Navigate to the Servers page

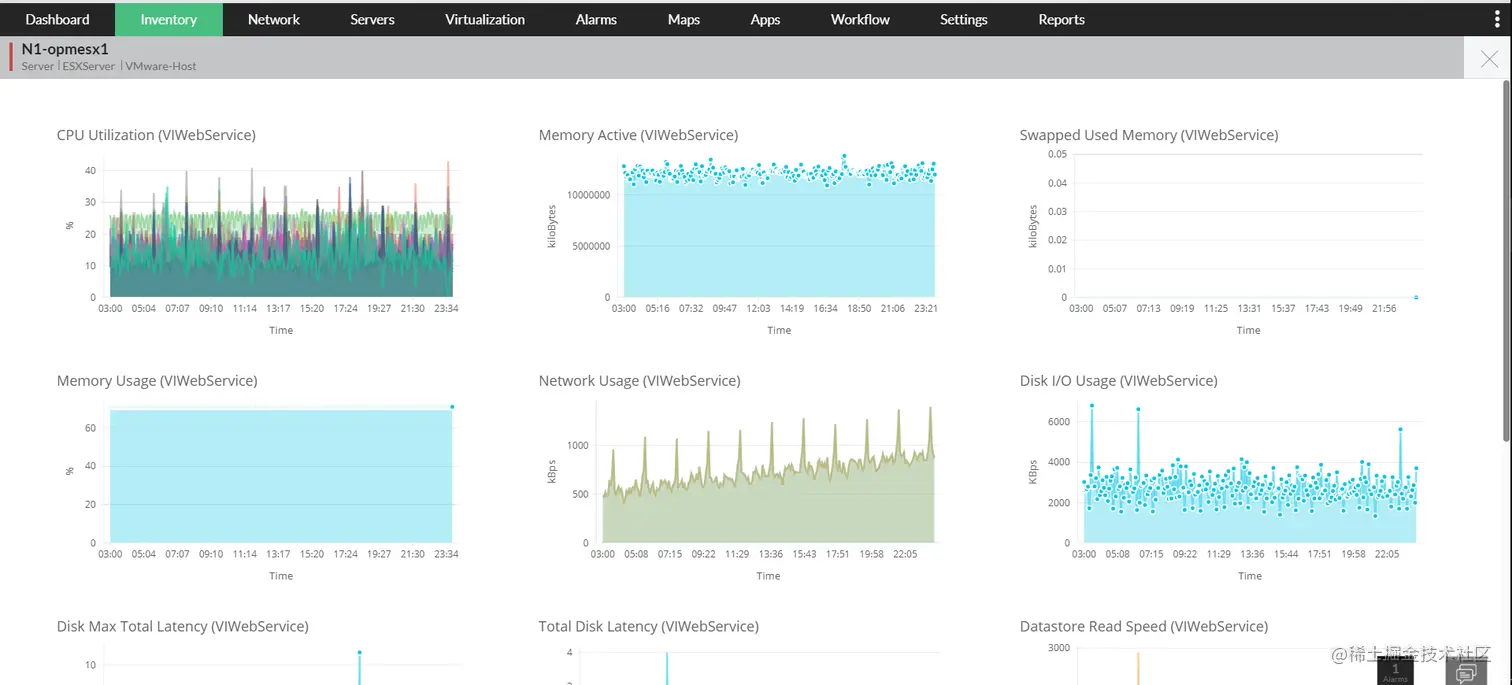point(371,19)
